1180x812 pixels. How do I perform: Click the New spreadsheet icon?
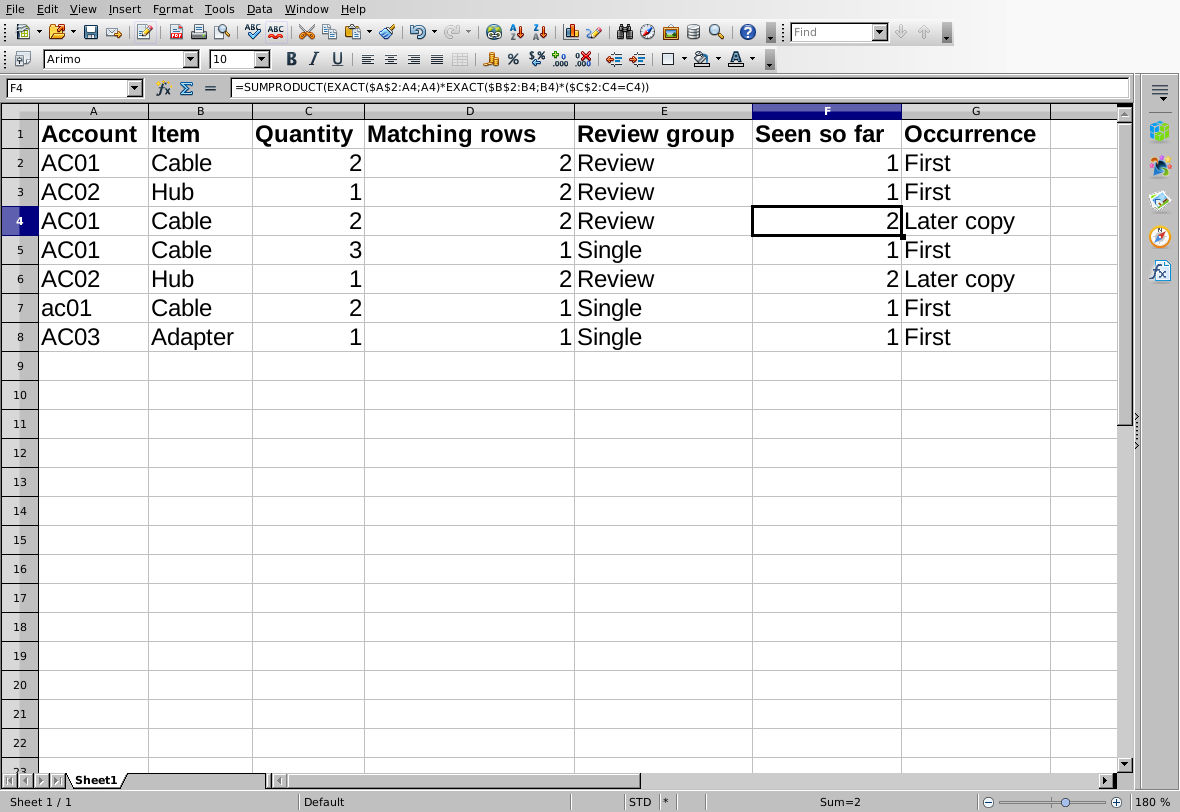[x=23, y=32]
